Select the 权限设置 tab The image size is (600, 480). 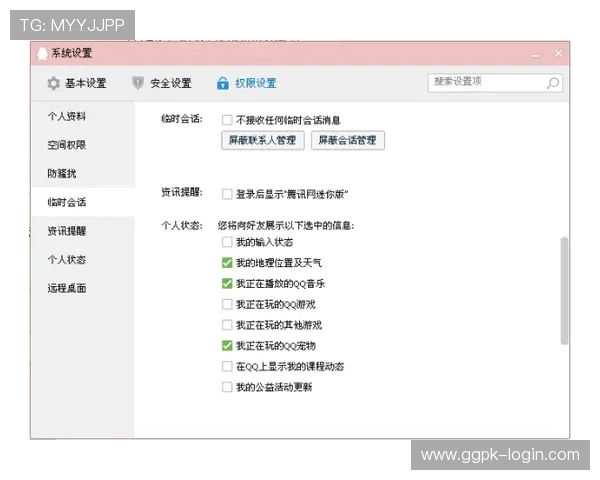coord(246,83)
